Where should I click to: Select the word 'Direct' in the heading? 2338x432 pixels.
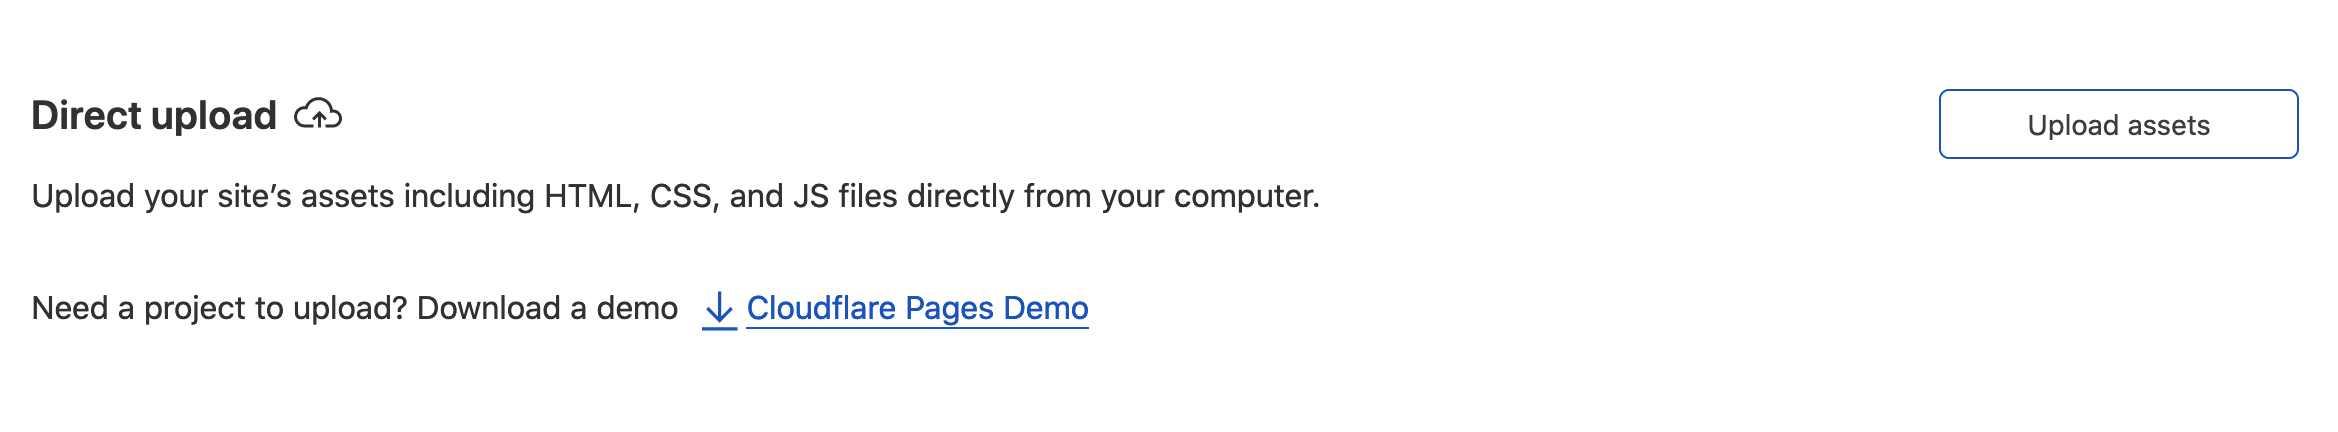coord(85,116)
